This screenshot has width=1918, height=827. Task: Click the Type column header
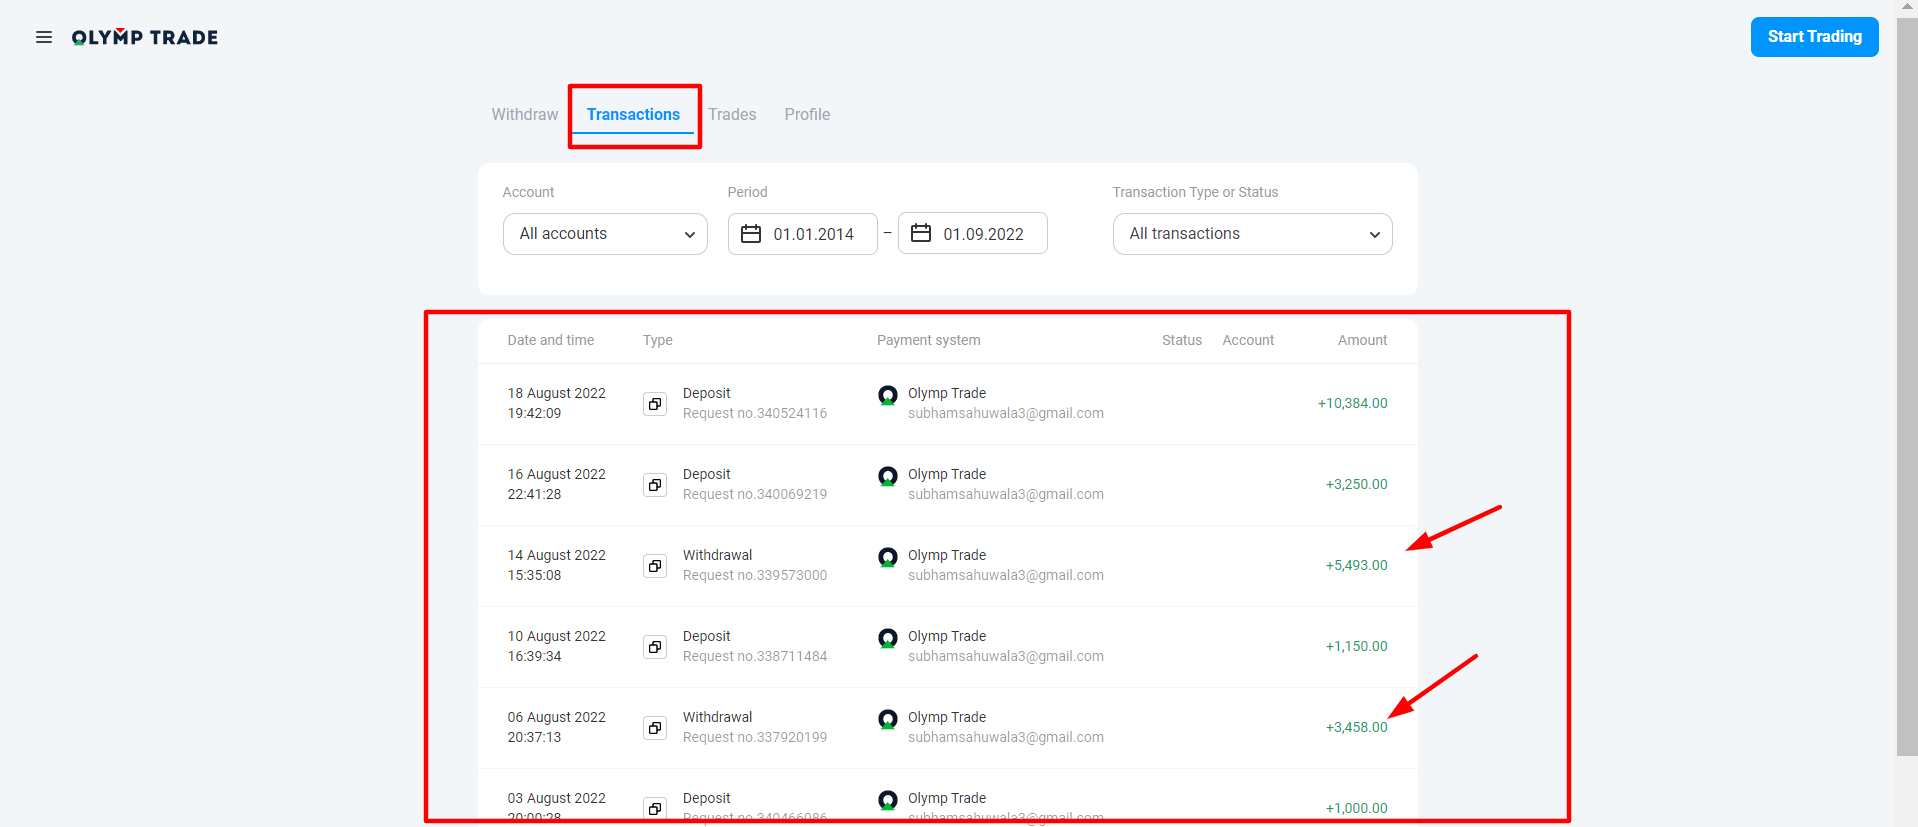pos(658,340)
